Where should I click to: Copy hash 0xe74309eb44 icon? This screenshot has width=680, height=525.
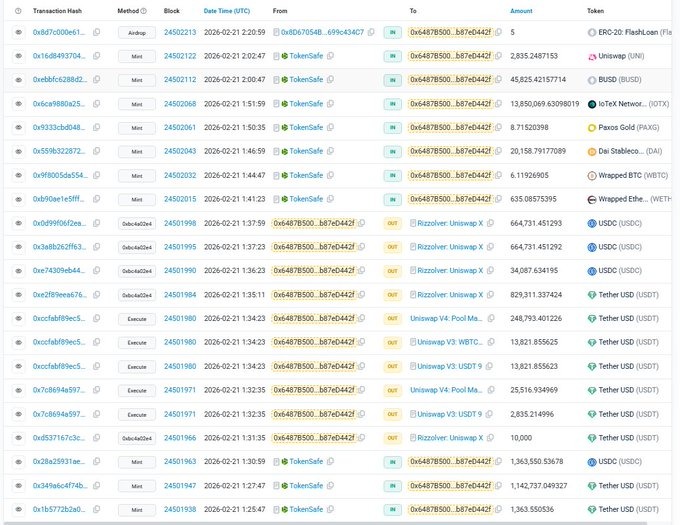point(96,271)
